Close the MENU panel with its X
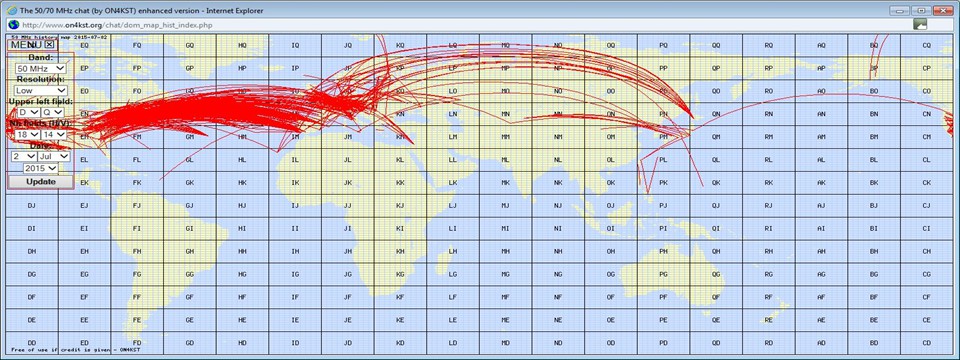The width and height of the screenshot is (960, 360). point(50,45)
